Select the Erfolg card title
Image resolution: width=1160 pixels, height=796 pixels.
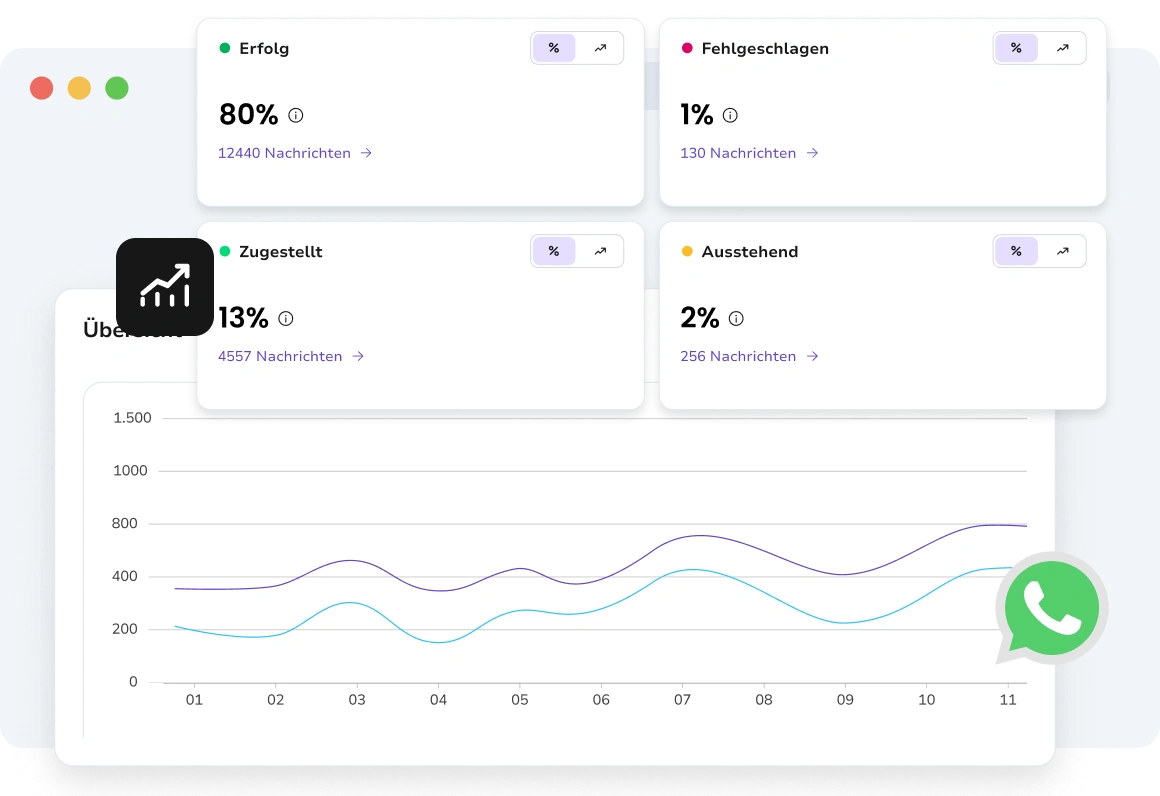pos(263,48)
